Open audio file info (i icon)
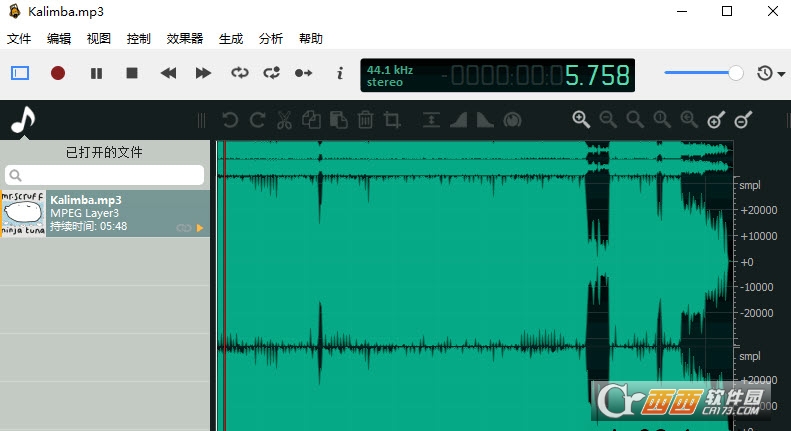 (340, 74)
